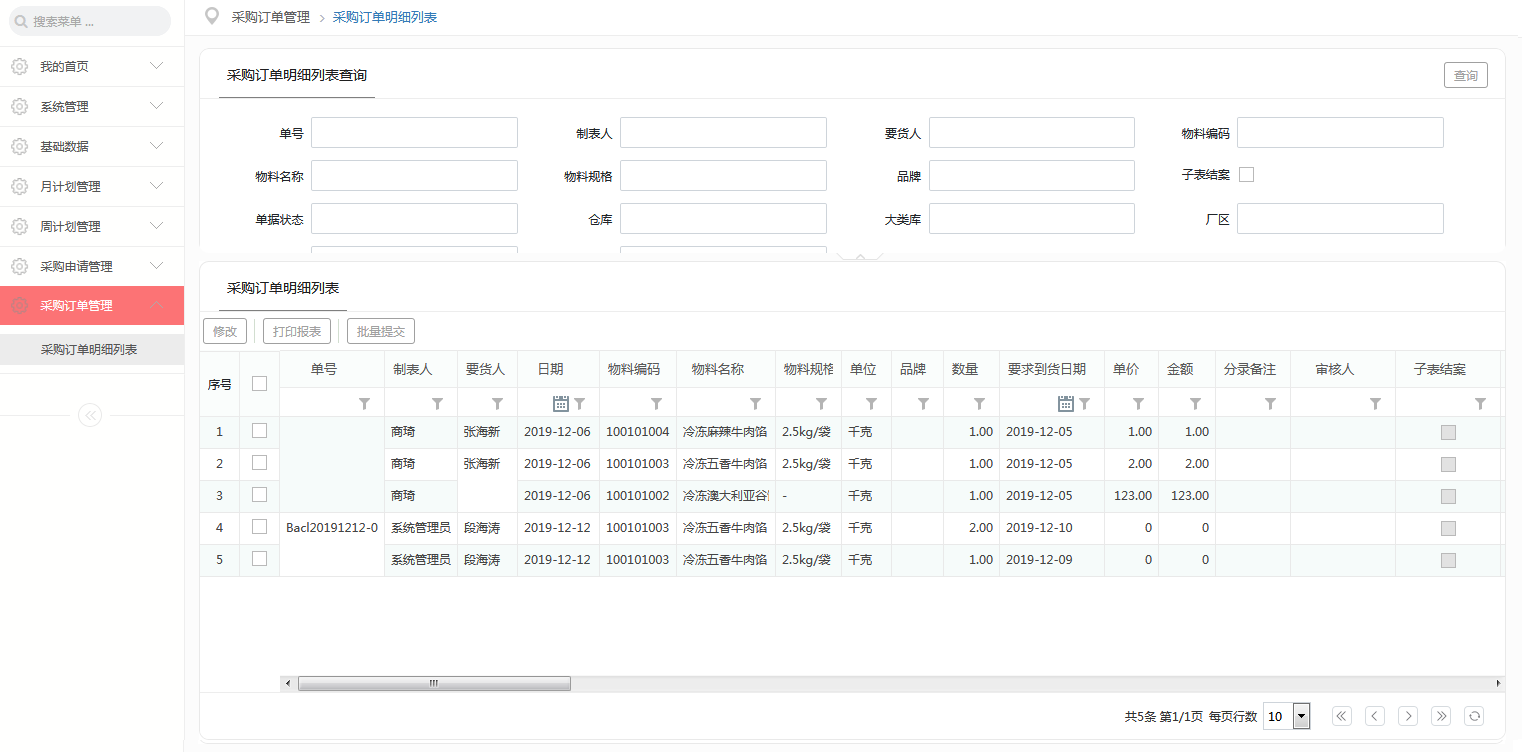Expand the 周计划管理 menu chevron
This screenshot has height=752, width=1522.
157,225
